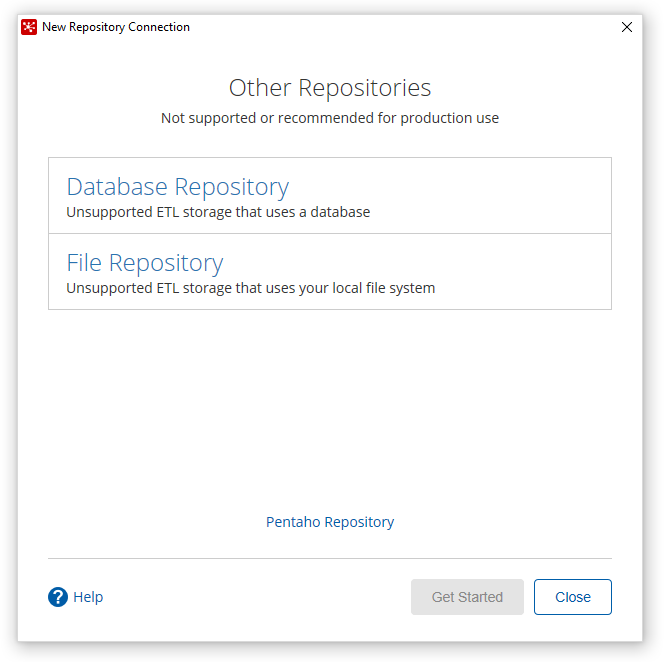The image size is (665, 662).
Task: Click the Pentaho Repository link
Action: tap(330, 522)
